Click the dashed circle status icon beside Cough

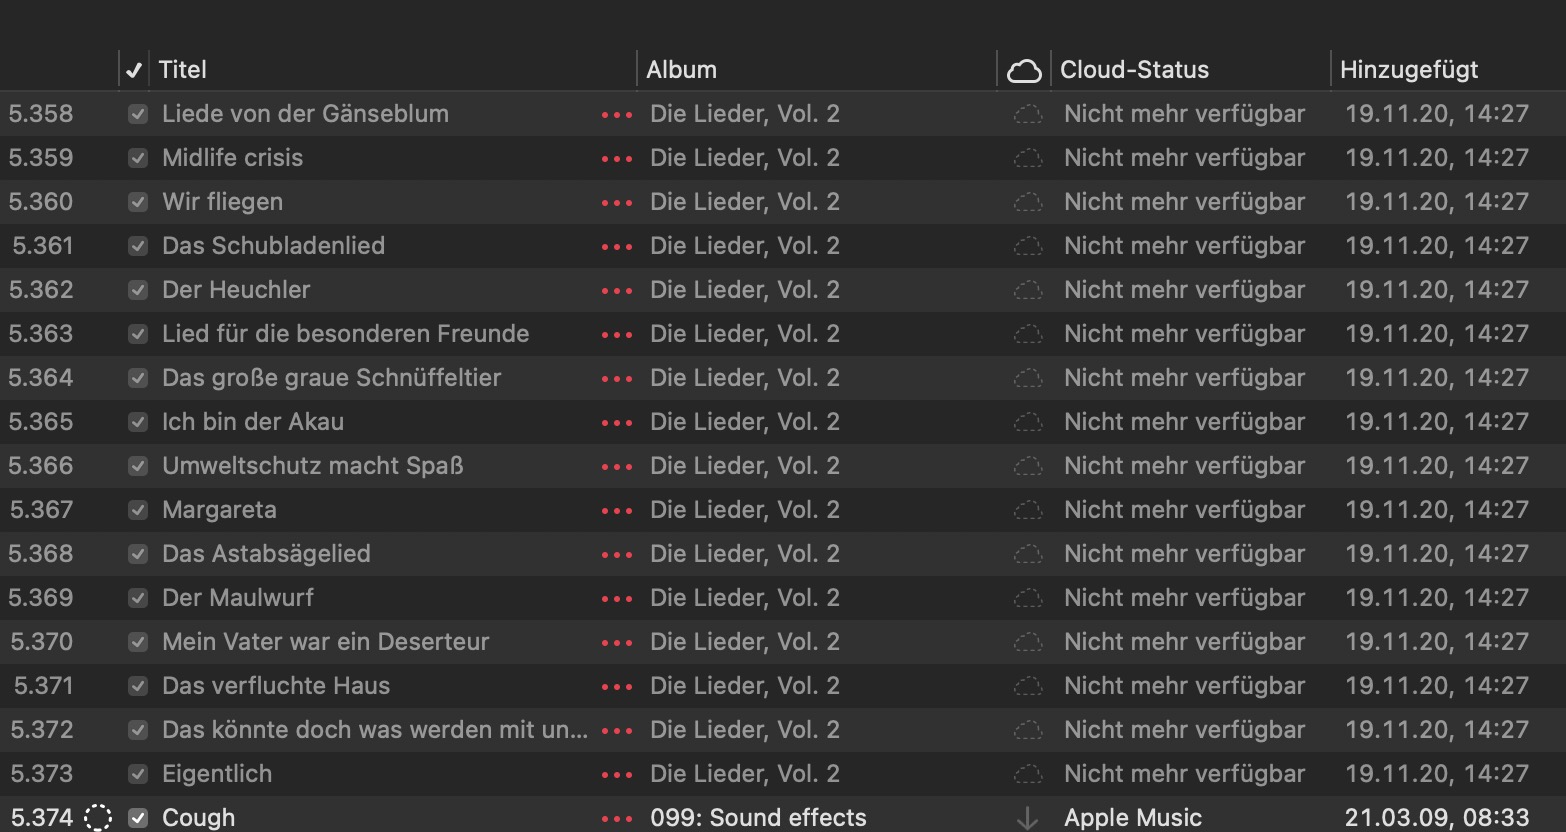[98, 818]
